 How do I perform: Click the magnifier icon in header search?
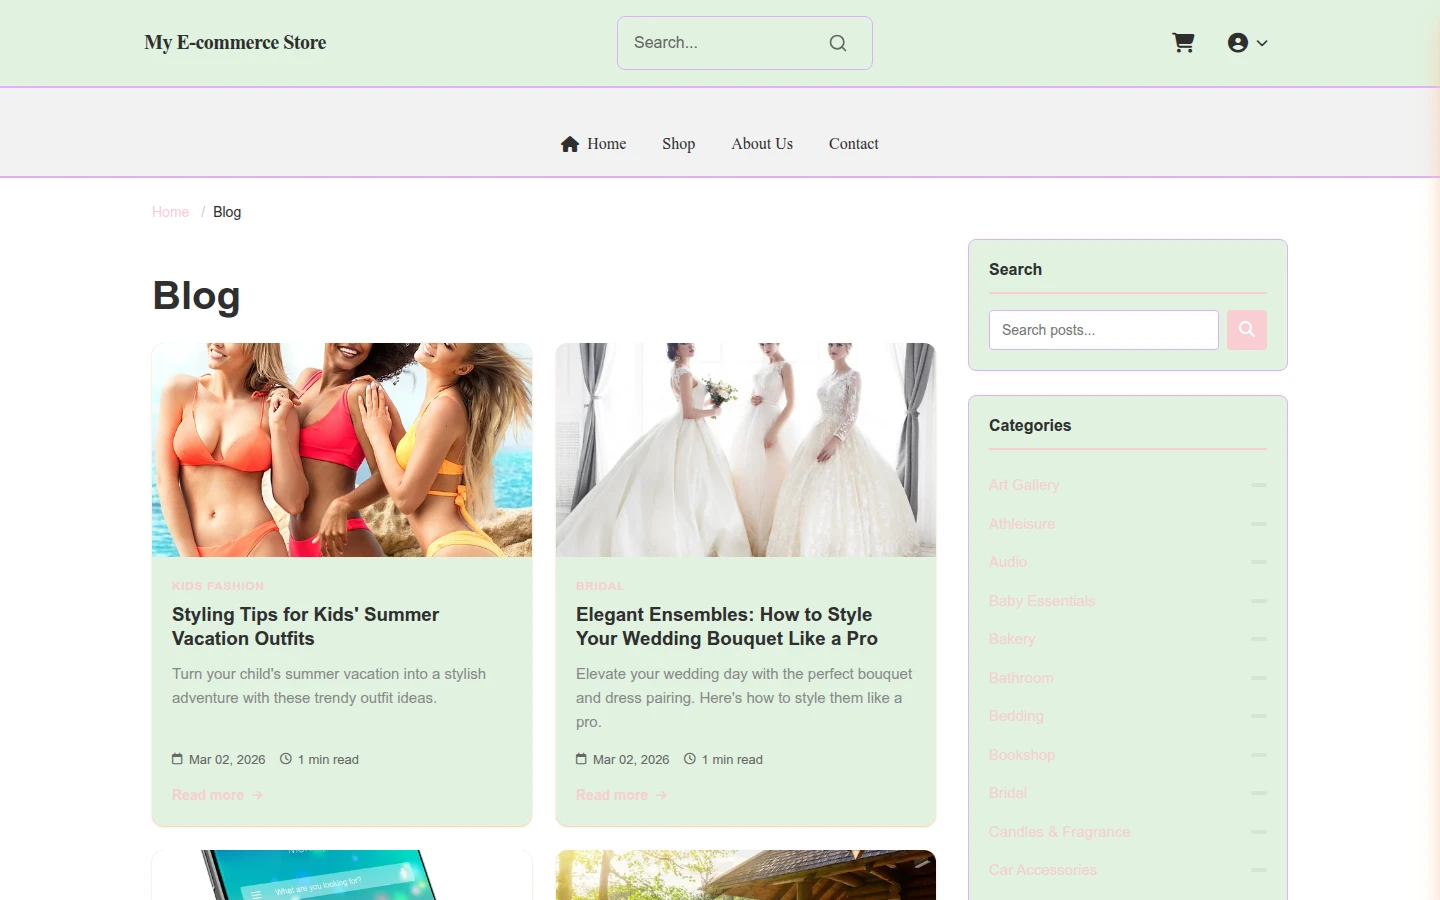[x=838, y=43]
